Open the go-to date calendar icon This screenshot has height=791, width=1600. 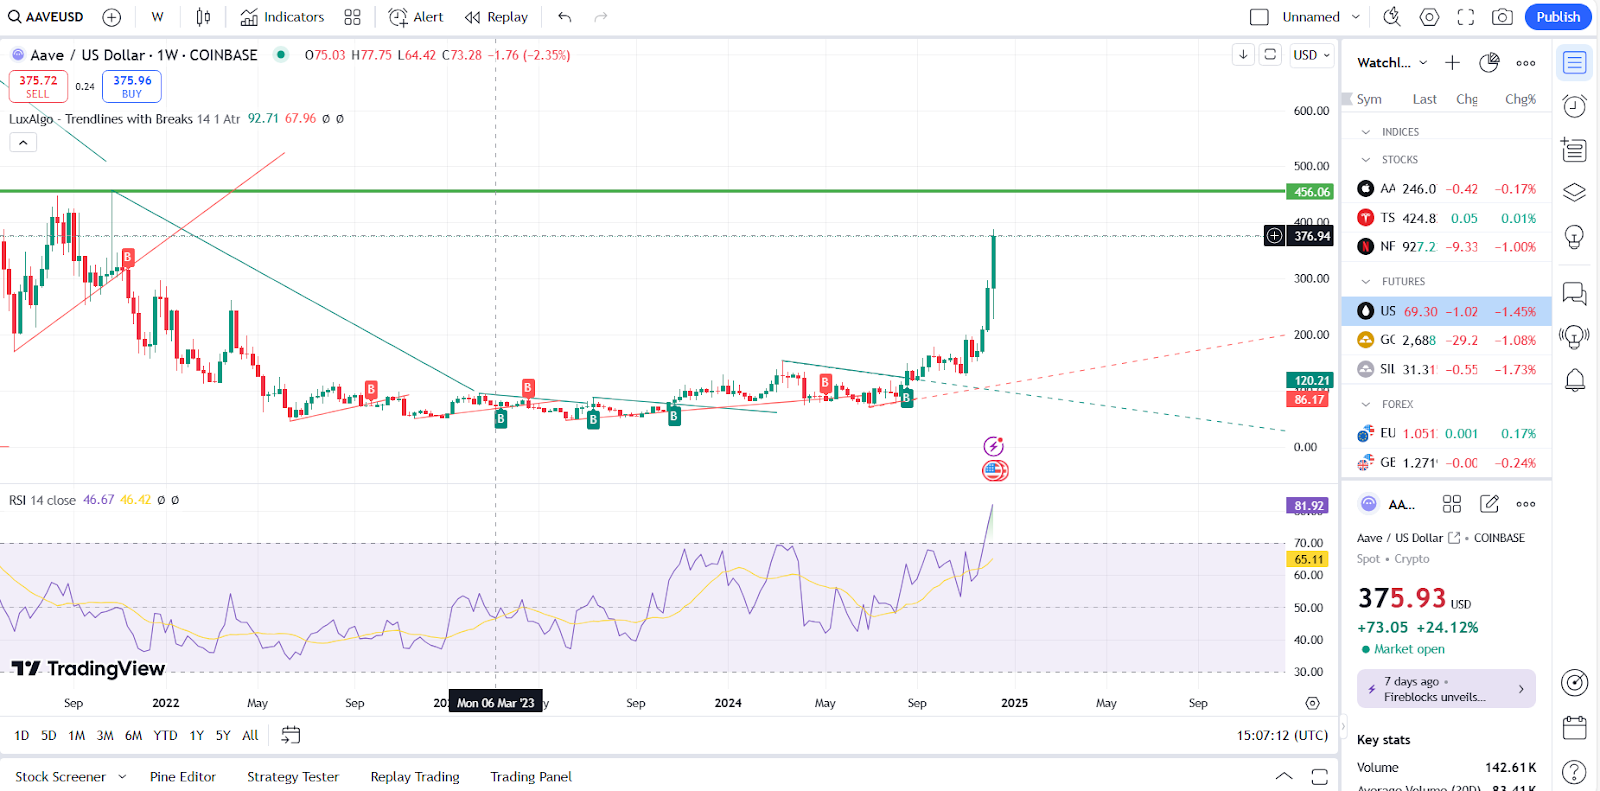point(291,735)
